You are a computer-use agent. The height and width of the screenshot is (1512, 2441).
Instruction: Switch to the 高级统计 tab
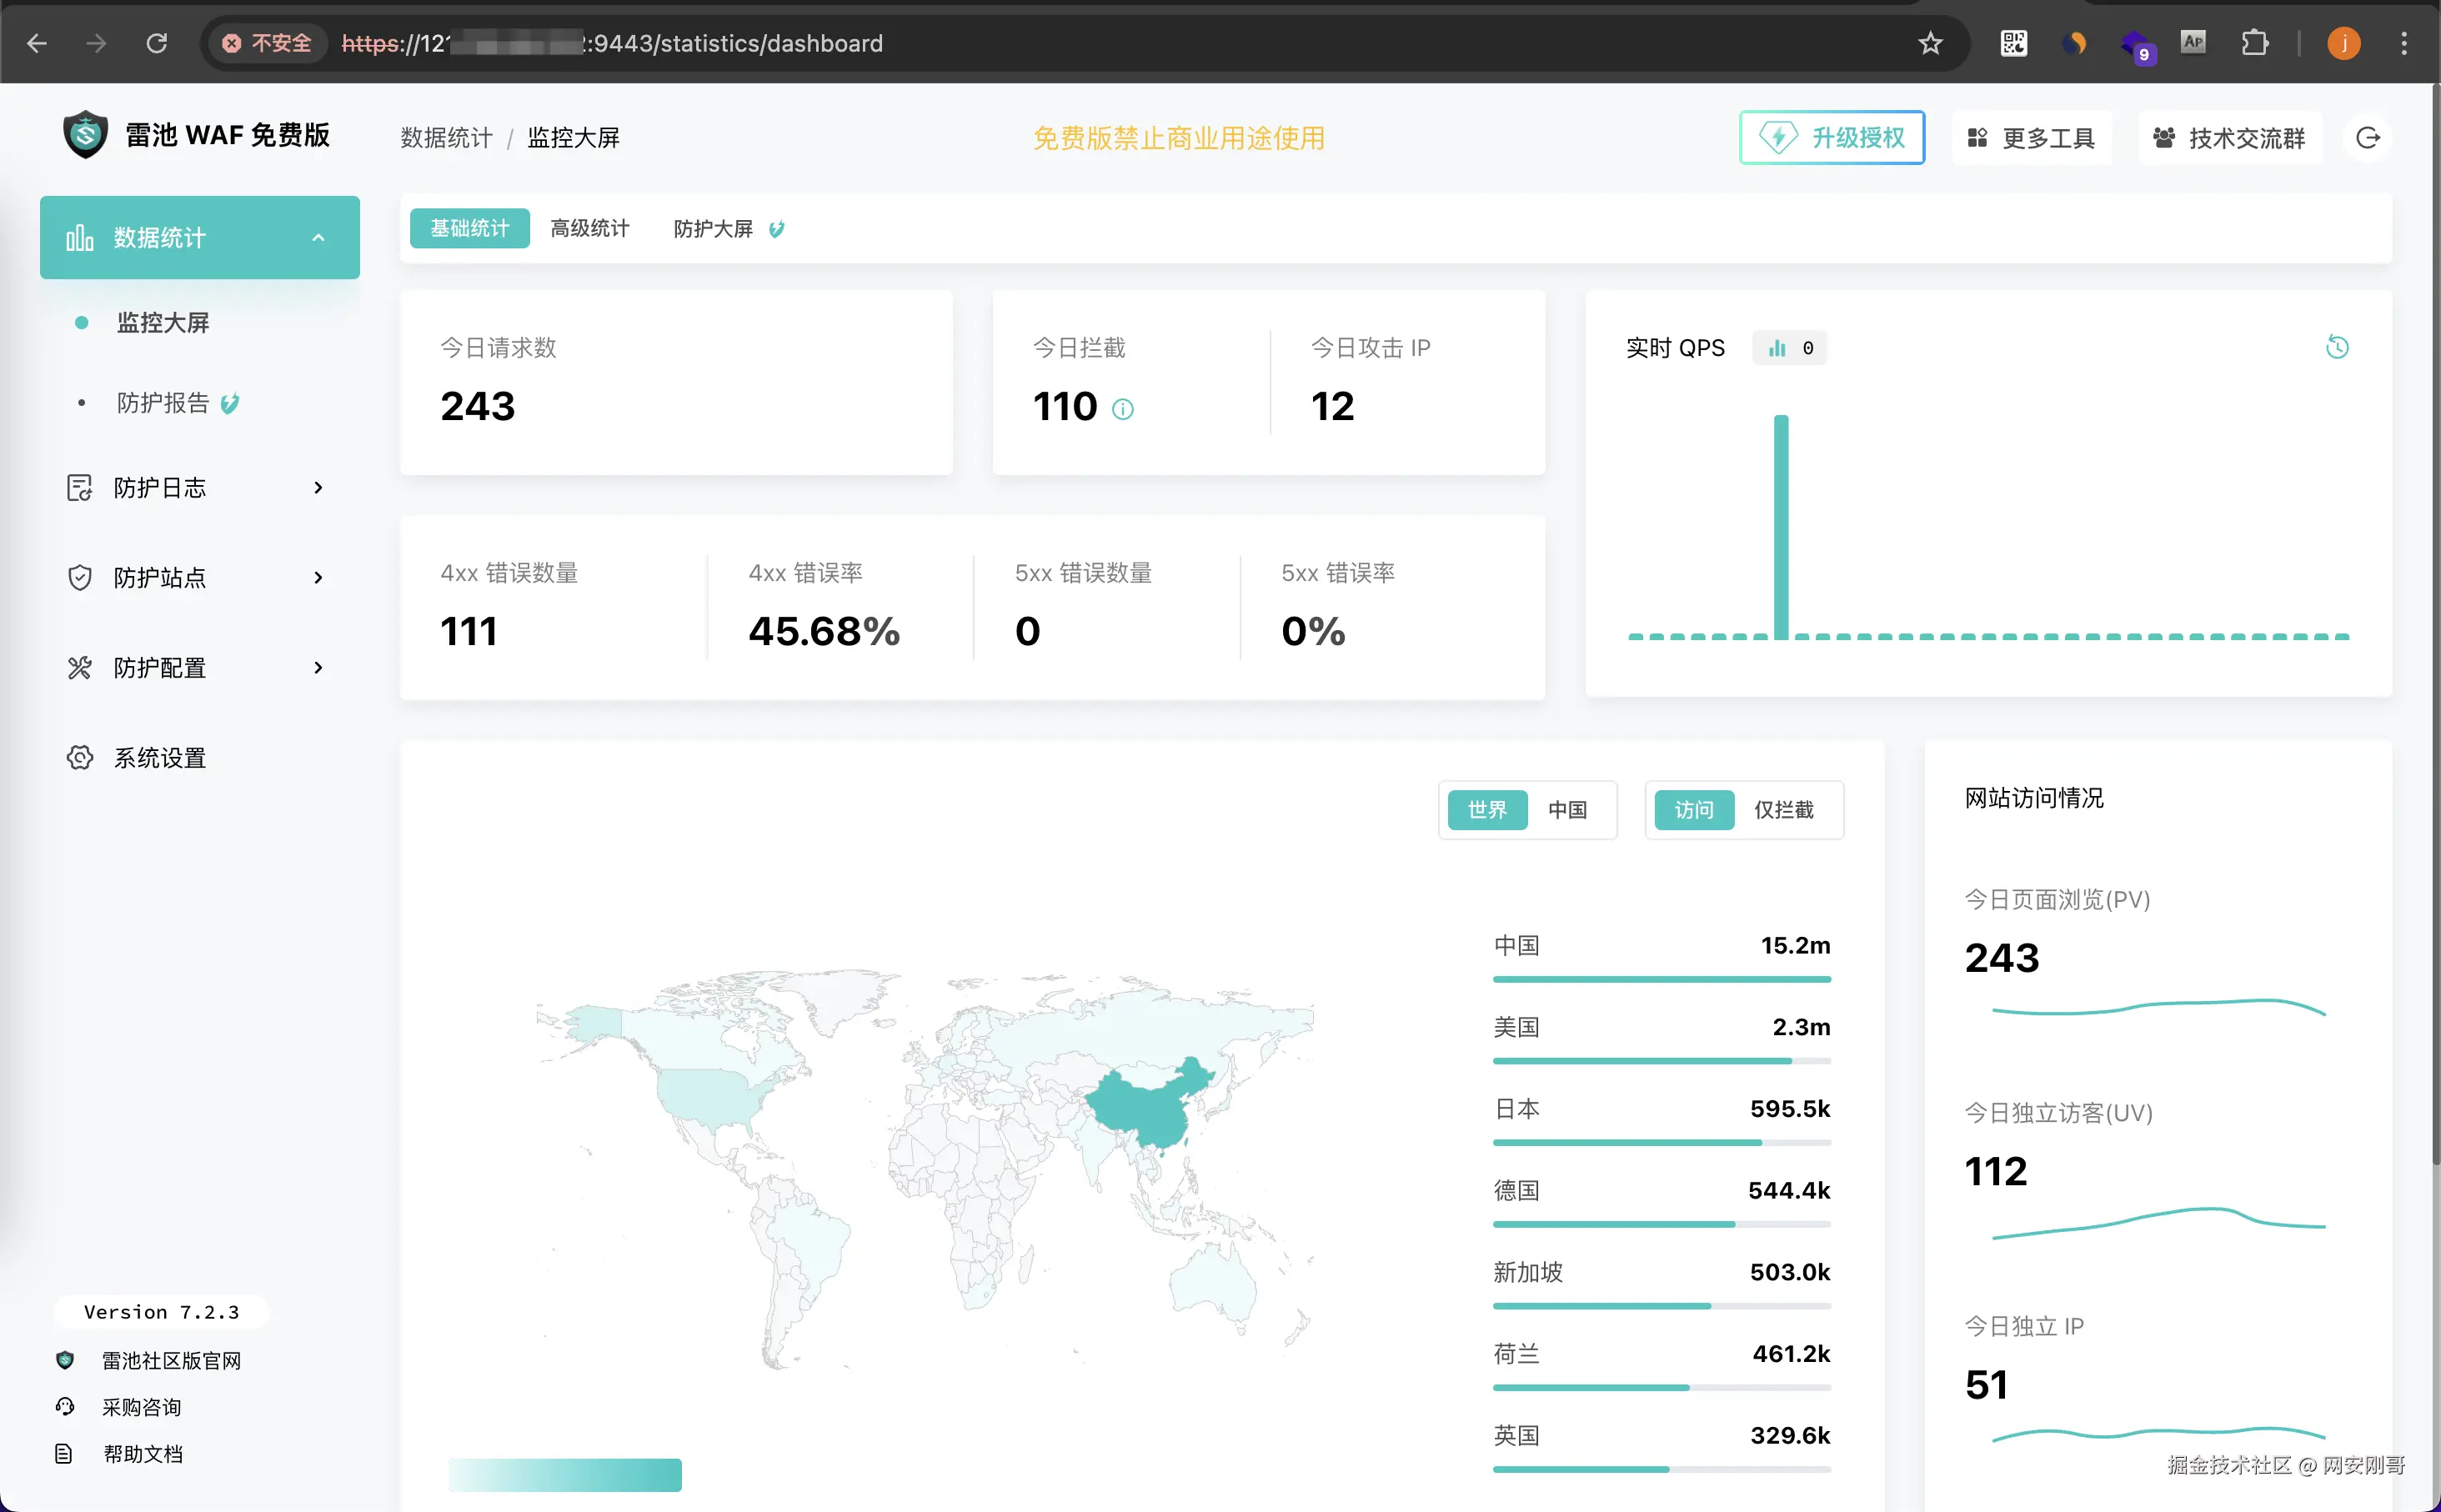click(x=590, y=229)
